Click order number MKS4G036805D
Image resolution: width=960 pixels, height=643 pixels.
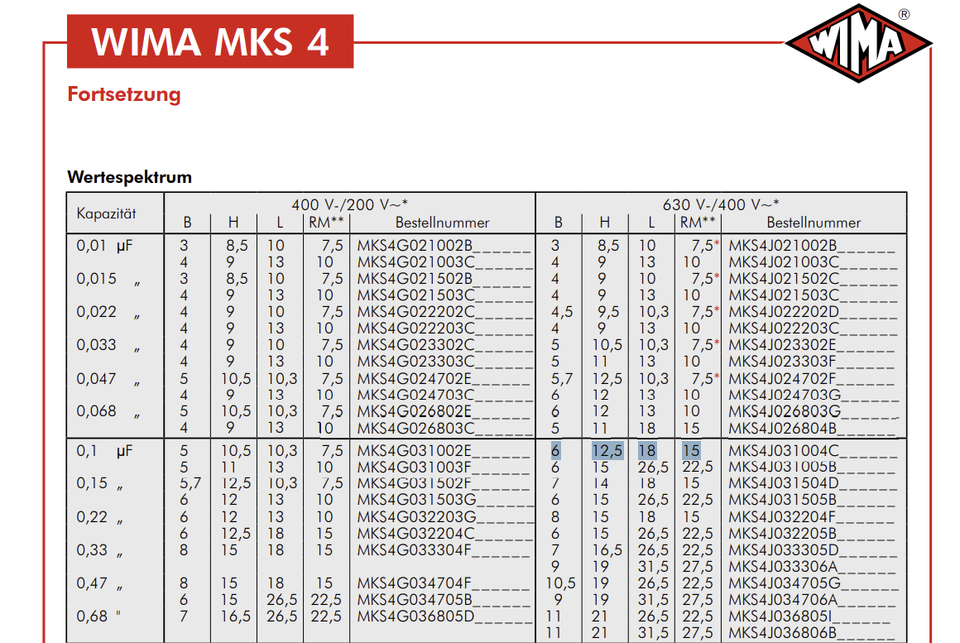point(415,615)
